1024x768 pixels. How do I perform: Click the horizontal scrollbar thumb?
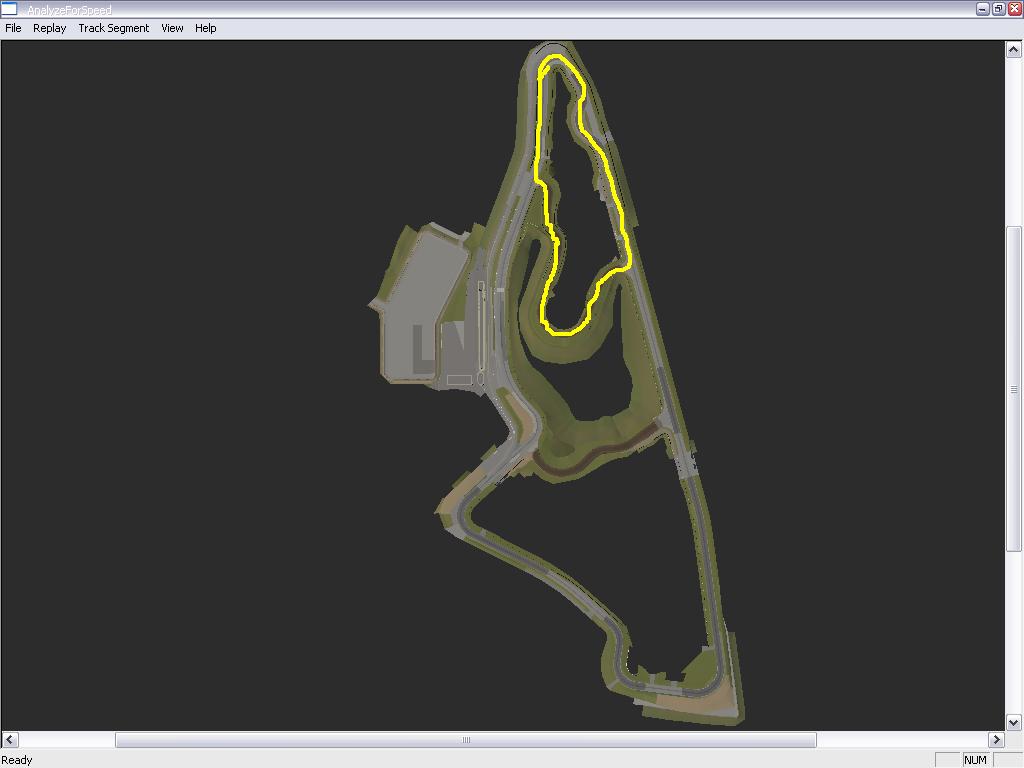pyautogui.click(x=466, y=740)
